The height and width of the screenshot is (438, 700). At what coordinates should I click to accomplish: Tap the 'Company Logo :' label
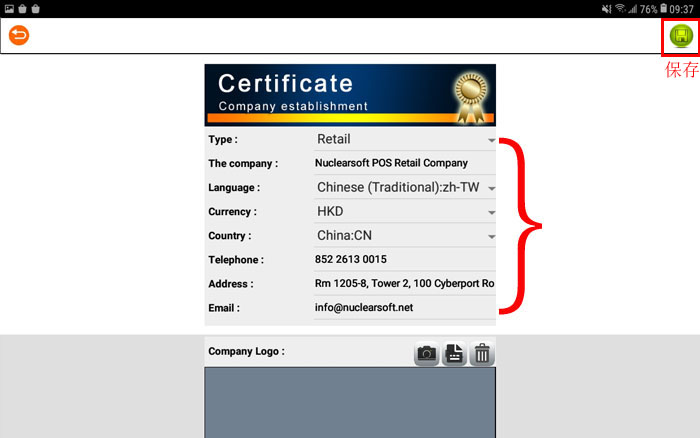pyautogui.click(x=246, y=351)
